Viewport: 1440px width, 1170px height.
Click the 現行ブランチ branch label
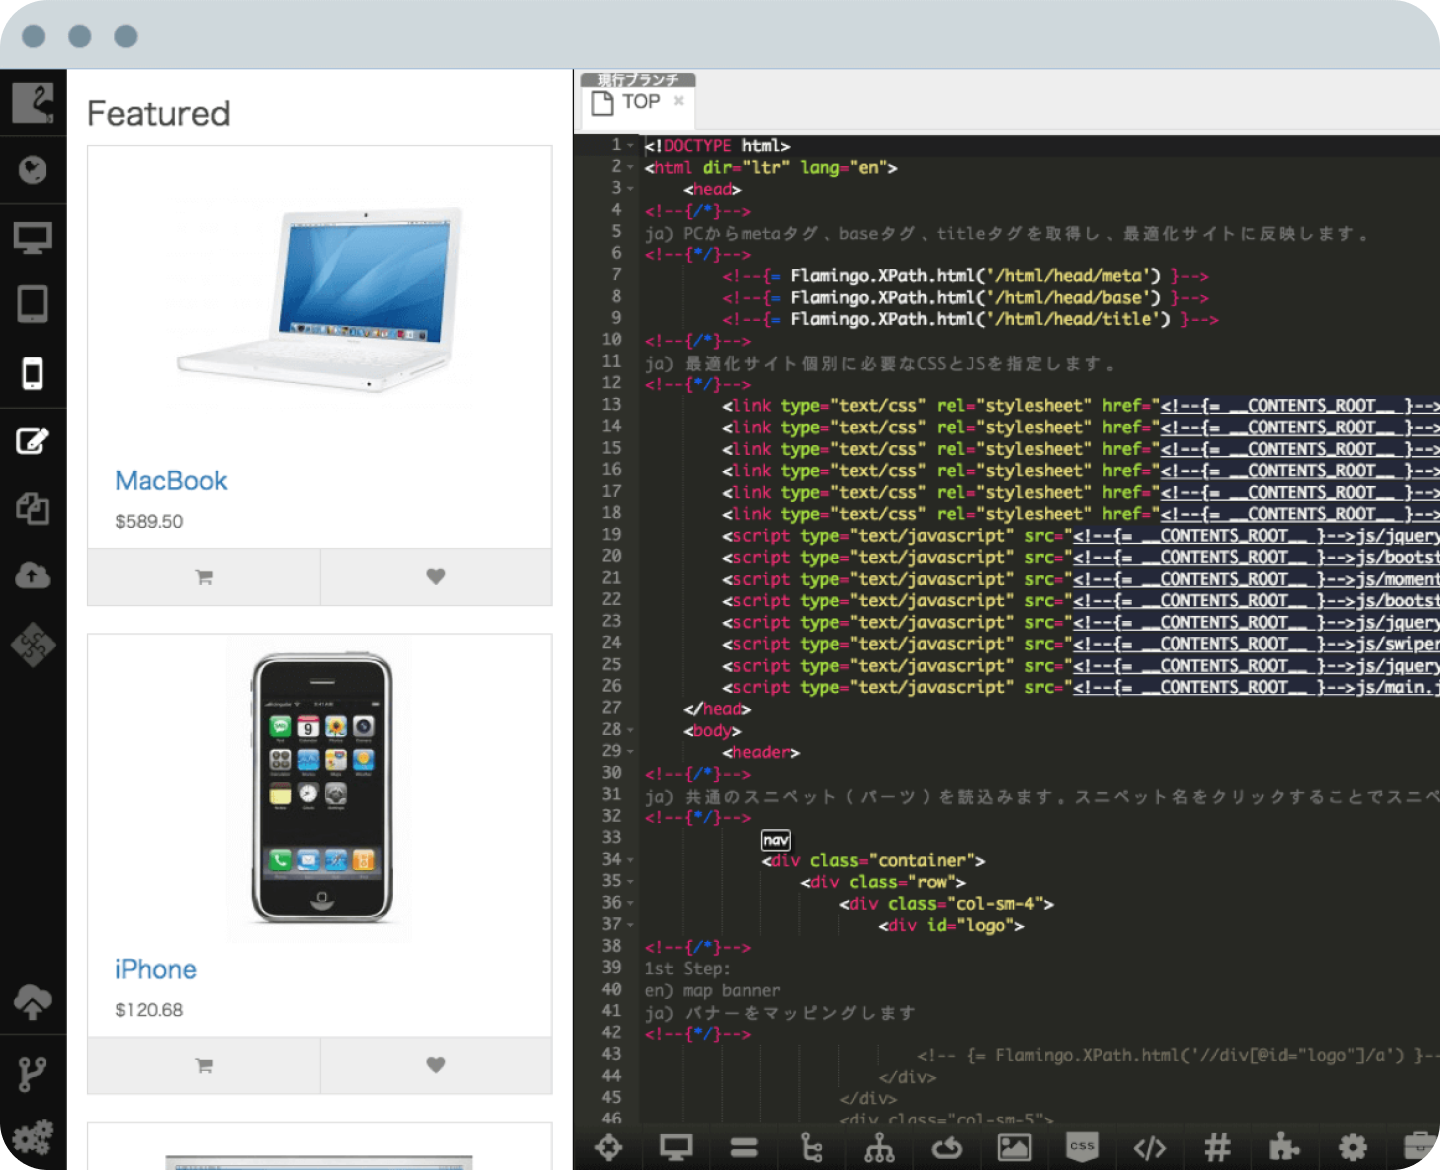(x=638, y=80)
